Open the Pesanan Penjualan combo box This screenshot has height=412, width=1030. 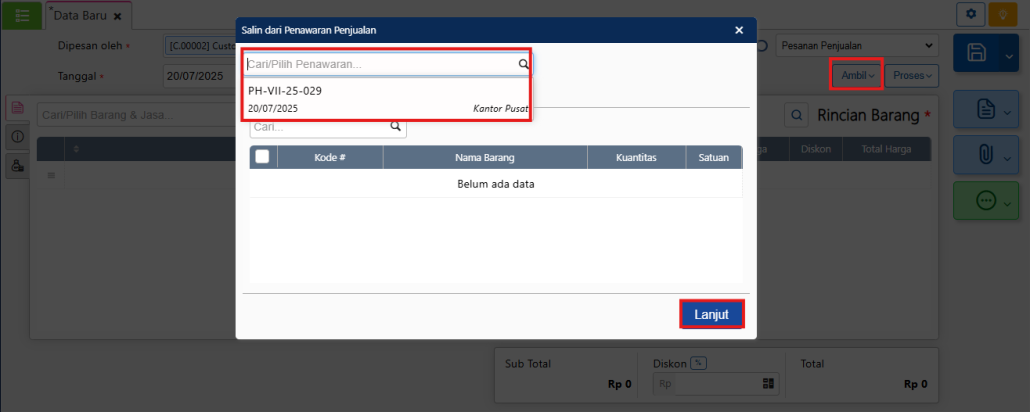coord(857,45)
